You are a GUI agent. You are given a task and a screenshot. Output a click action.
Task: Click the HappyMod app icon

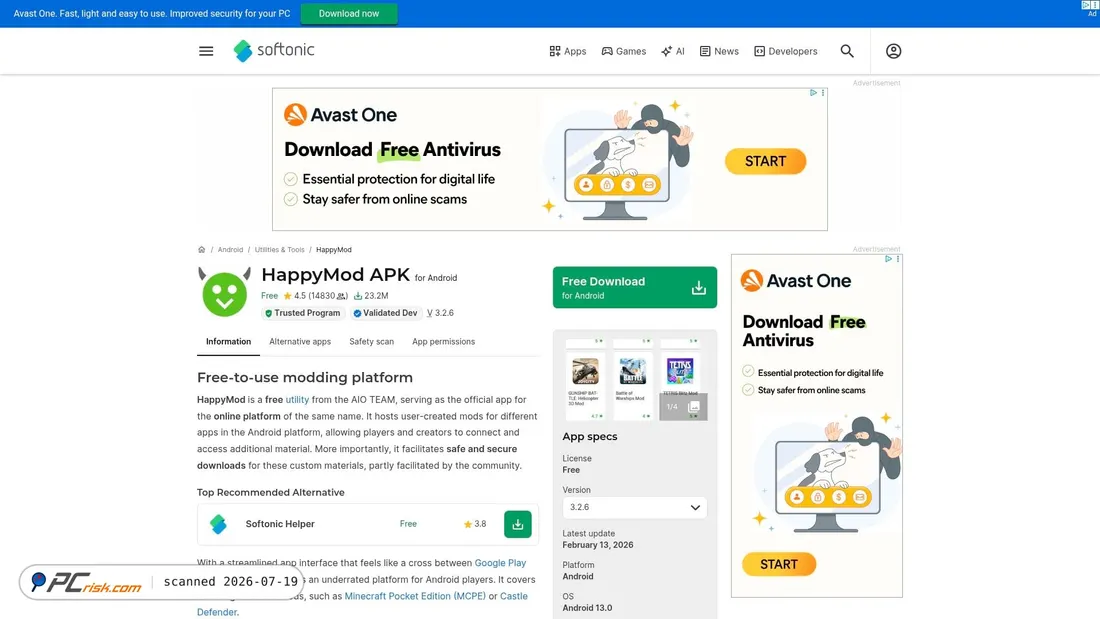tap(224, 292)
